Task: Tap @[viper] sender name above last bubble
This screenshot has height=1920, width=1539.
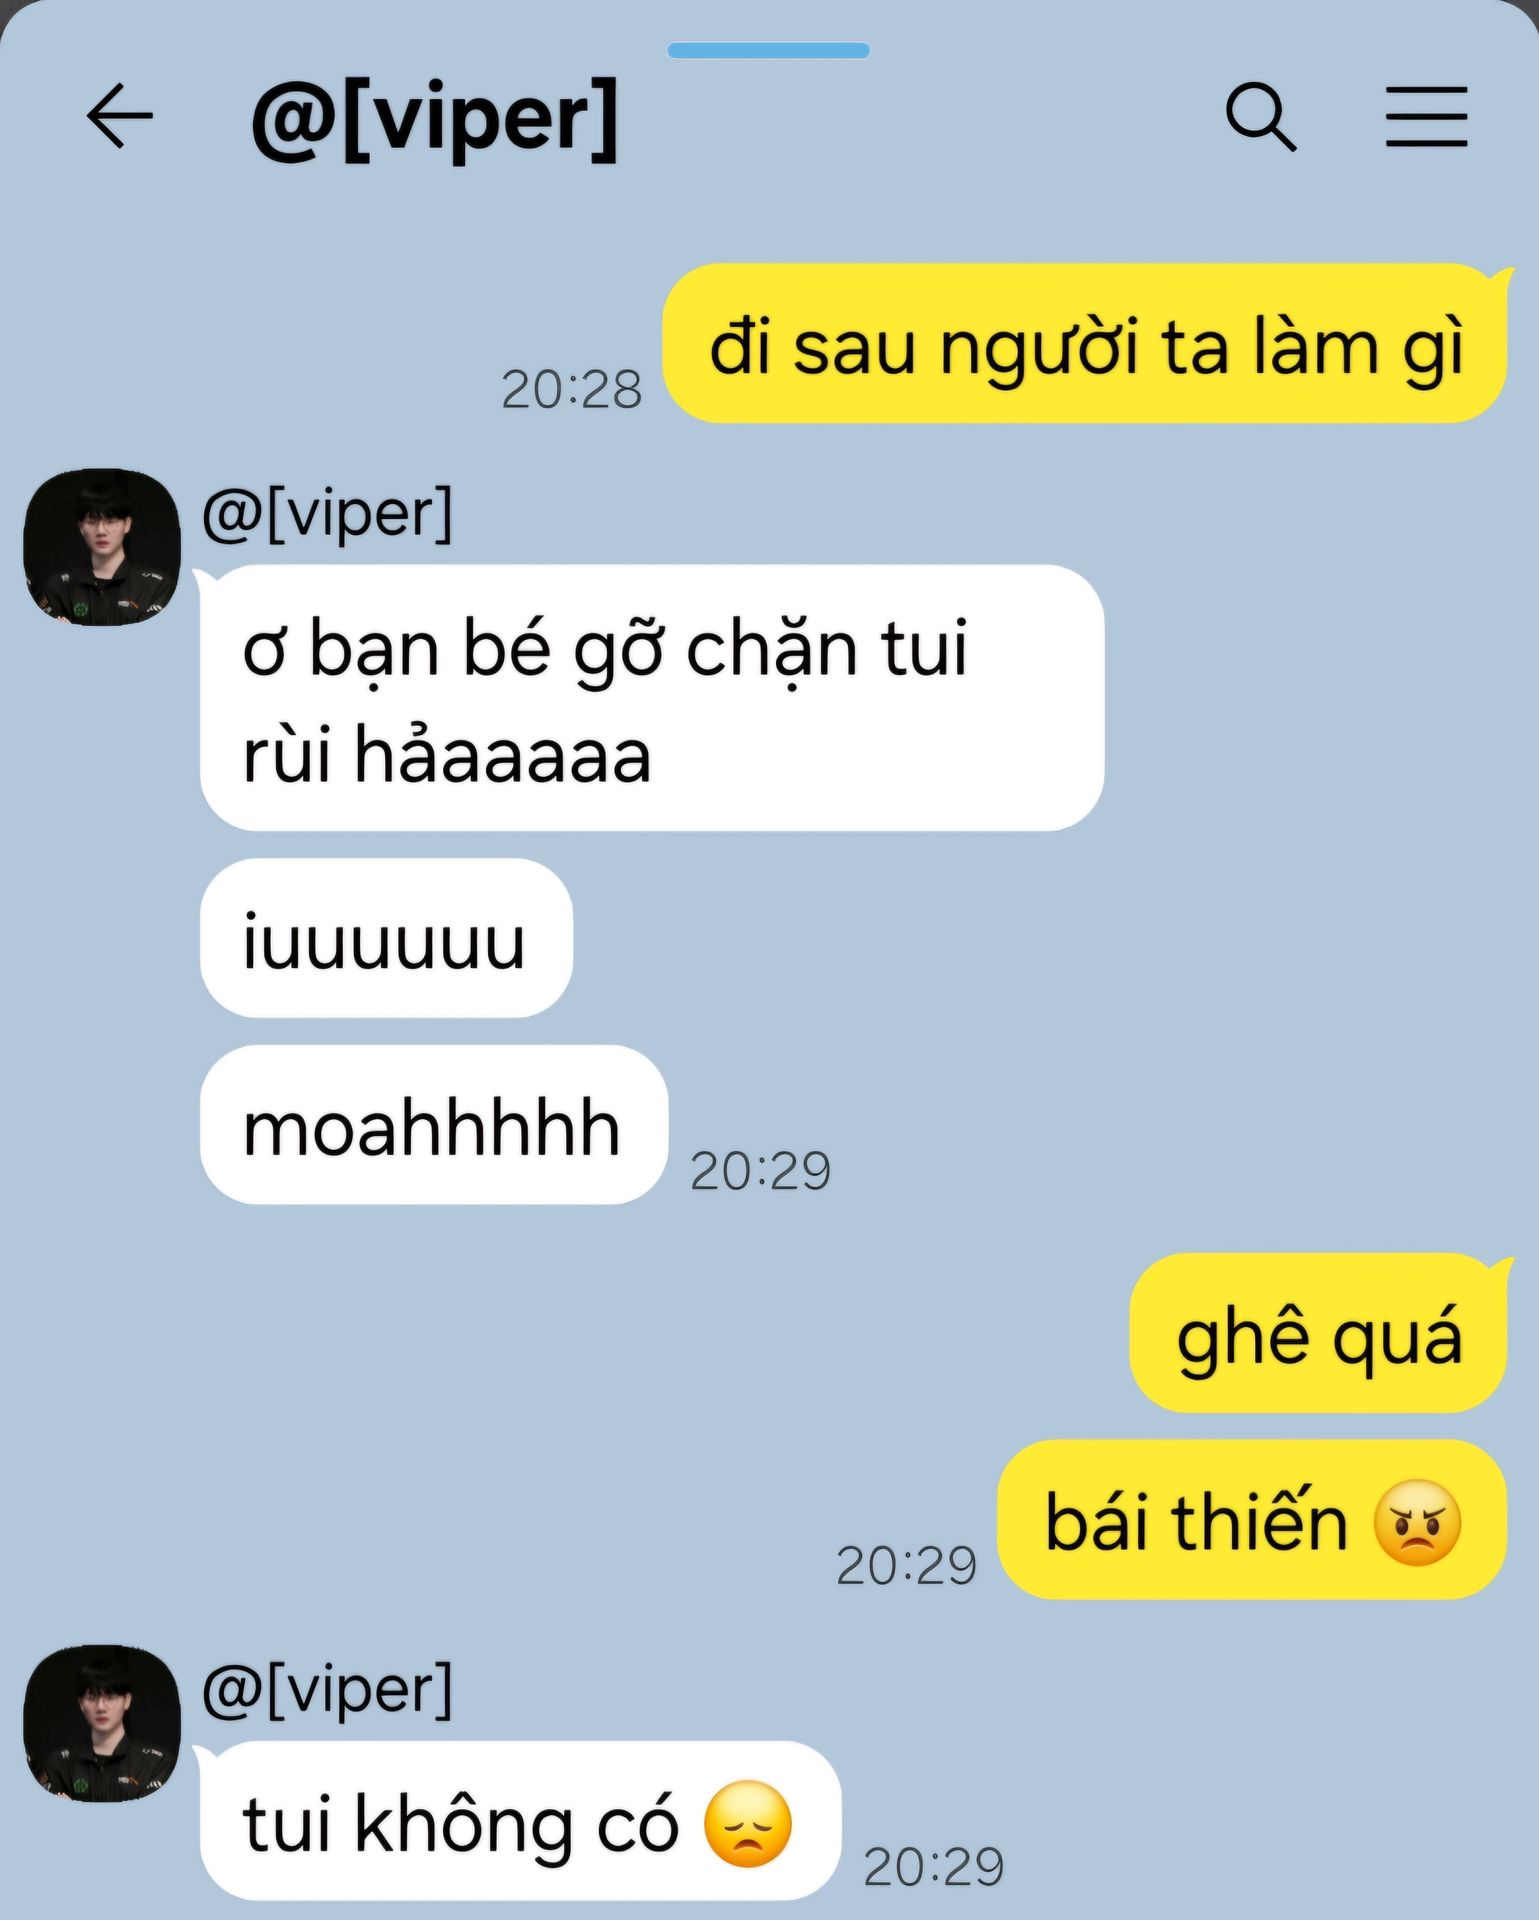Action: [327, 1689]
